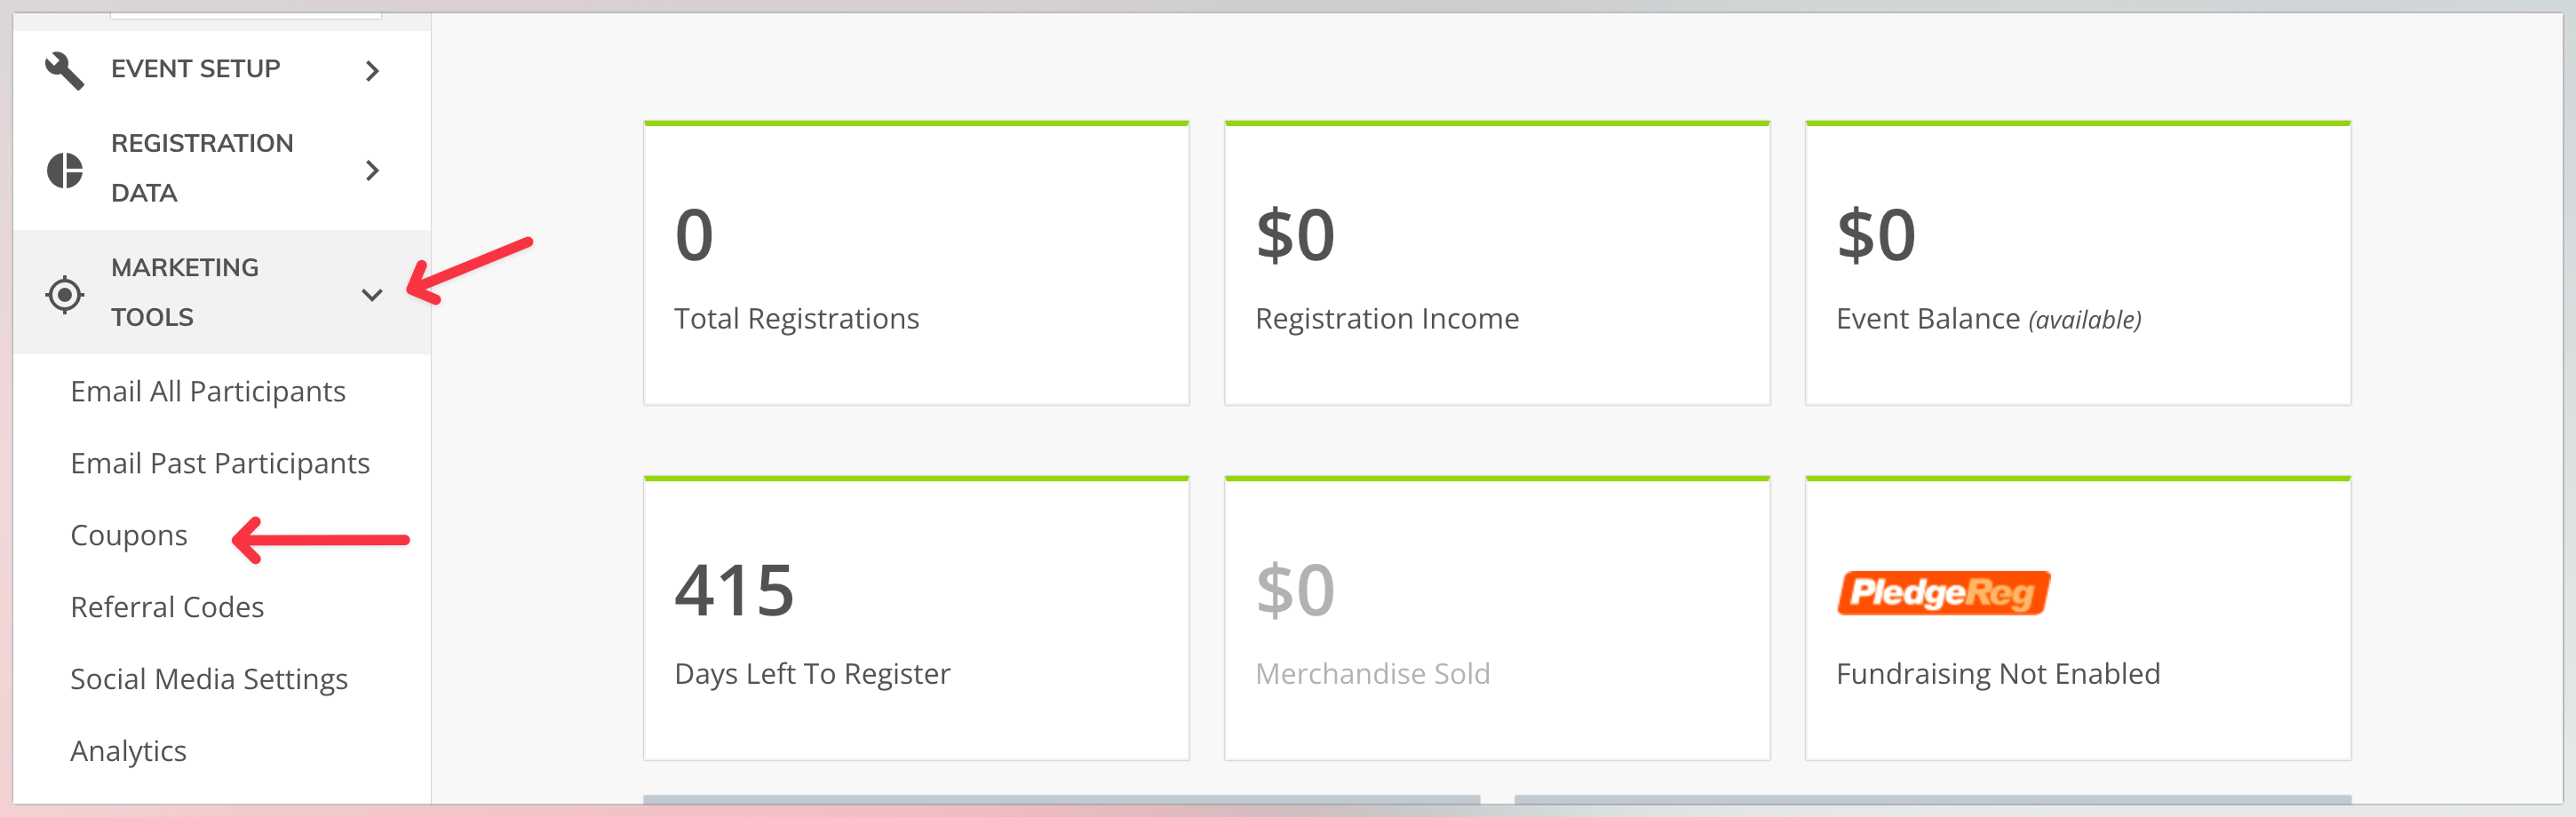2576x817 pixels.
Task: Open the Event Setup menu
Action: point(222,70)
